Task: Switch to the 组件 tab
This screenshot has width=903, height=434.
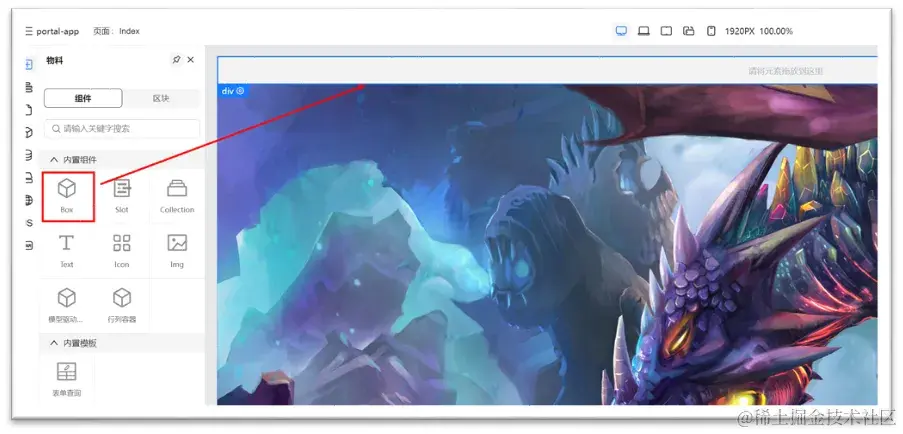Action: click(x=83, y=98)
